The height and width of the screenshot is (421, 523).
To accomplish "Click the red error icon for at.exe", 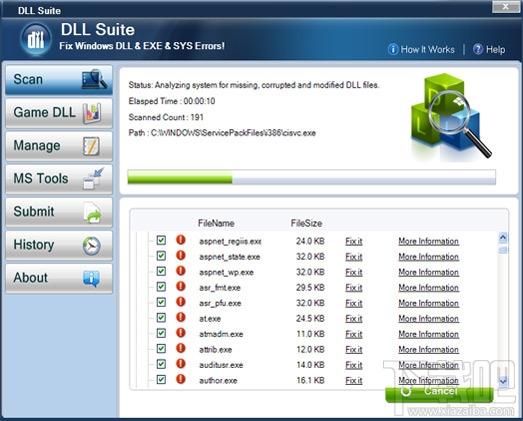I will click(x=181, y=317).
